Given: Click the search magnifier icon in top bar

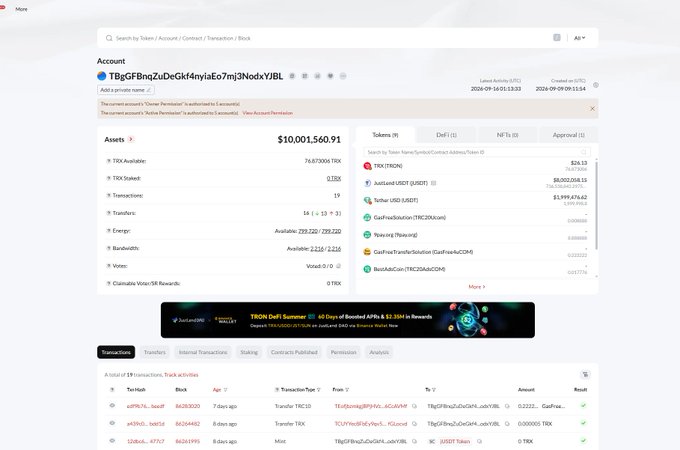Looking at the screenshot, I should pos(109,38).
